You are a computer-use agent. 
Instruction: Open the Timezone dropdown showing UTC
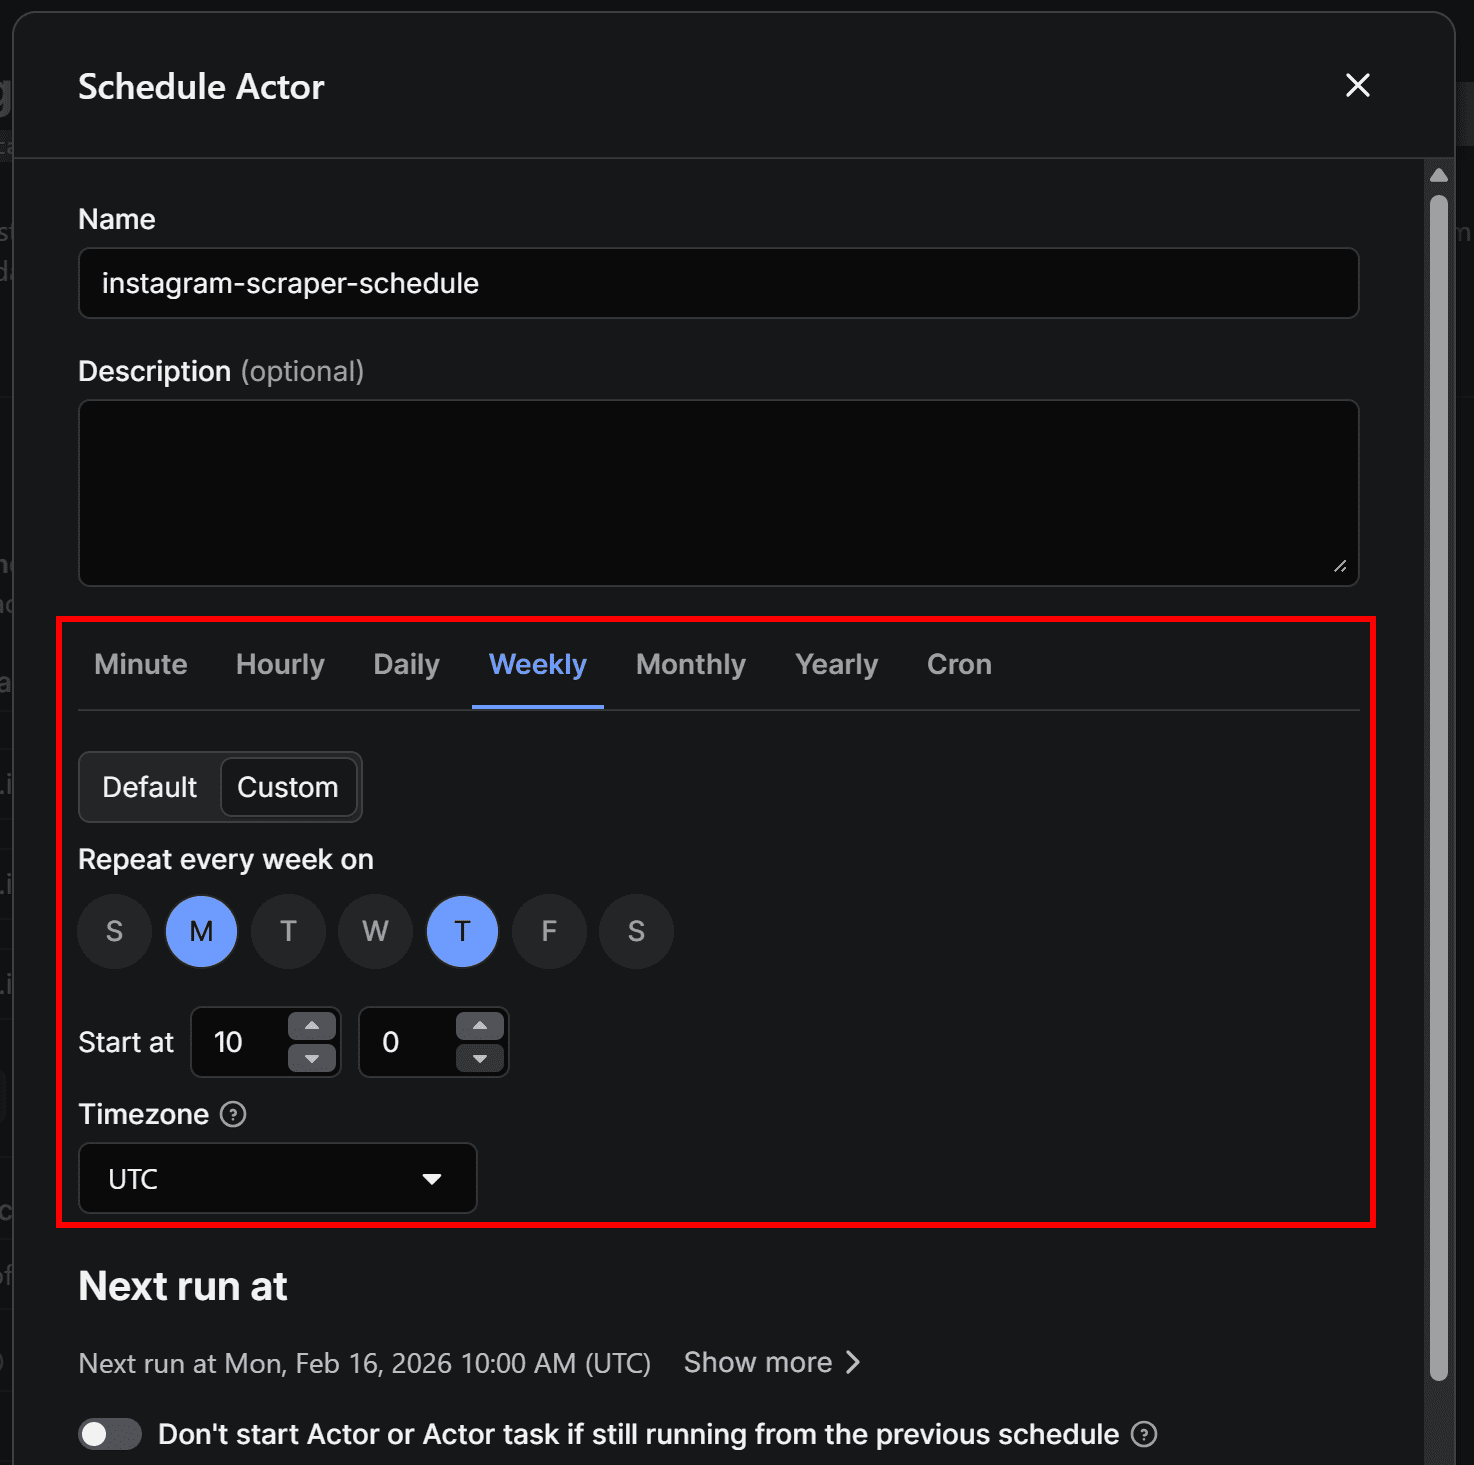[x=277, y=1178]
